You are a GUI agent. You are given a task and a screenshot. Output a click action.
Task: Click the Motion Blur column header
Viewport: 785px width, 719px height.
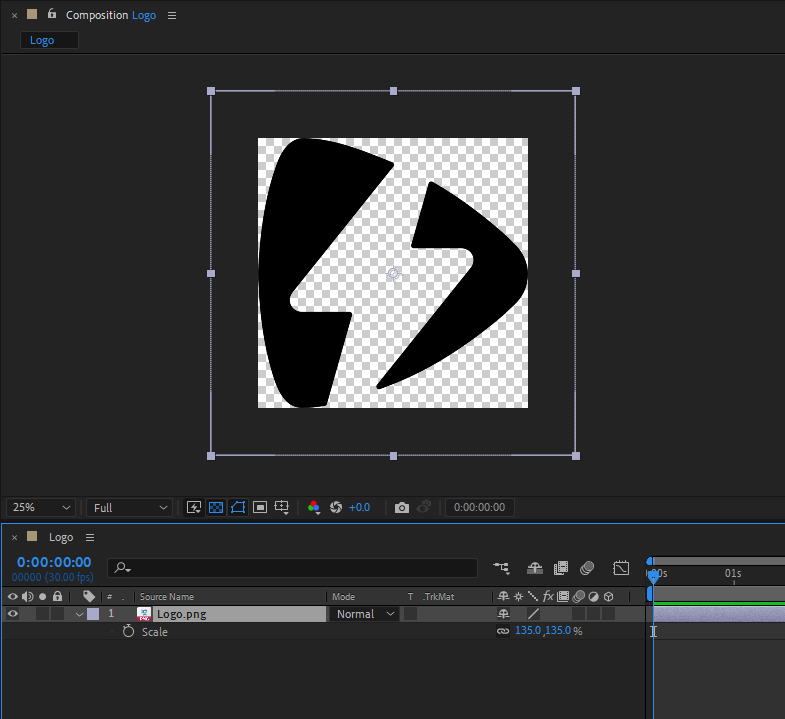578,596
